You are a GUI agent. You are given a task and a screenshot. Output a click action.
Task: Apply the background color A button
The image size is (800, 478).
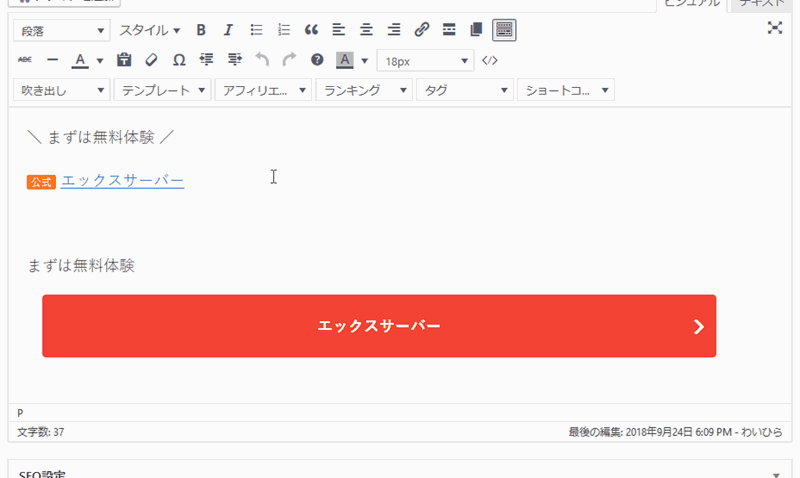pos(345,60)
